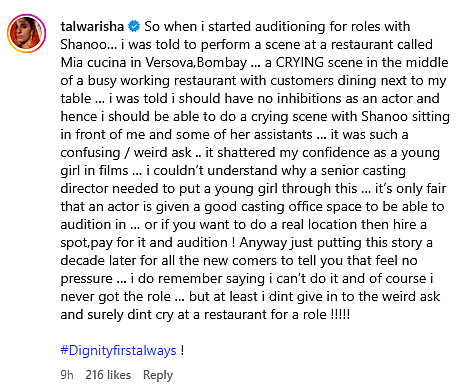
Task: Open talwarisha's profile picture
Action: pos(26,33)
